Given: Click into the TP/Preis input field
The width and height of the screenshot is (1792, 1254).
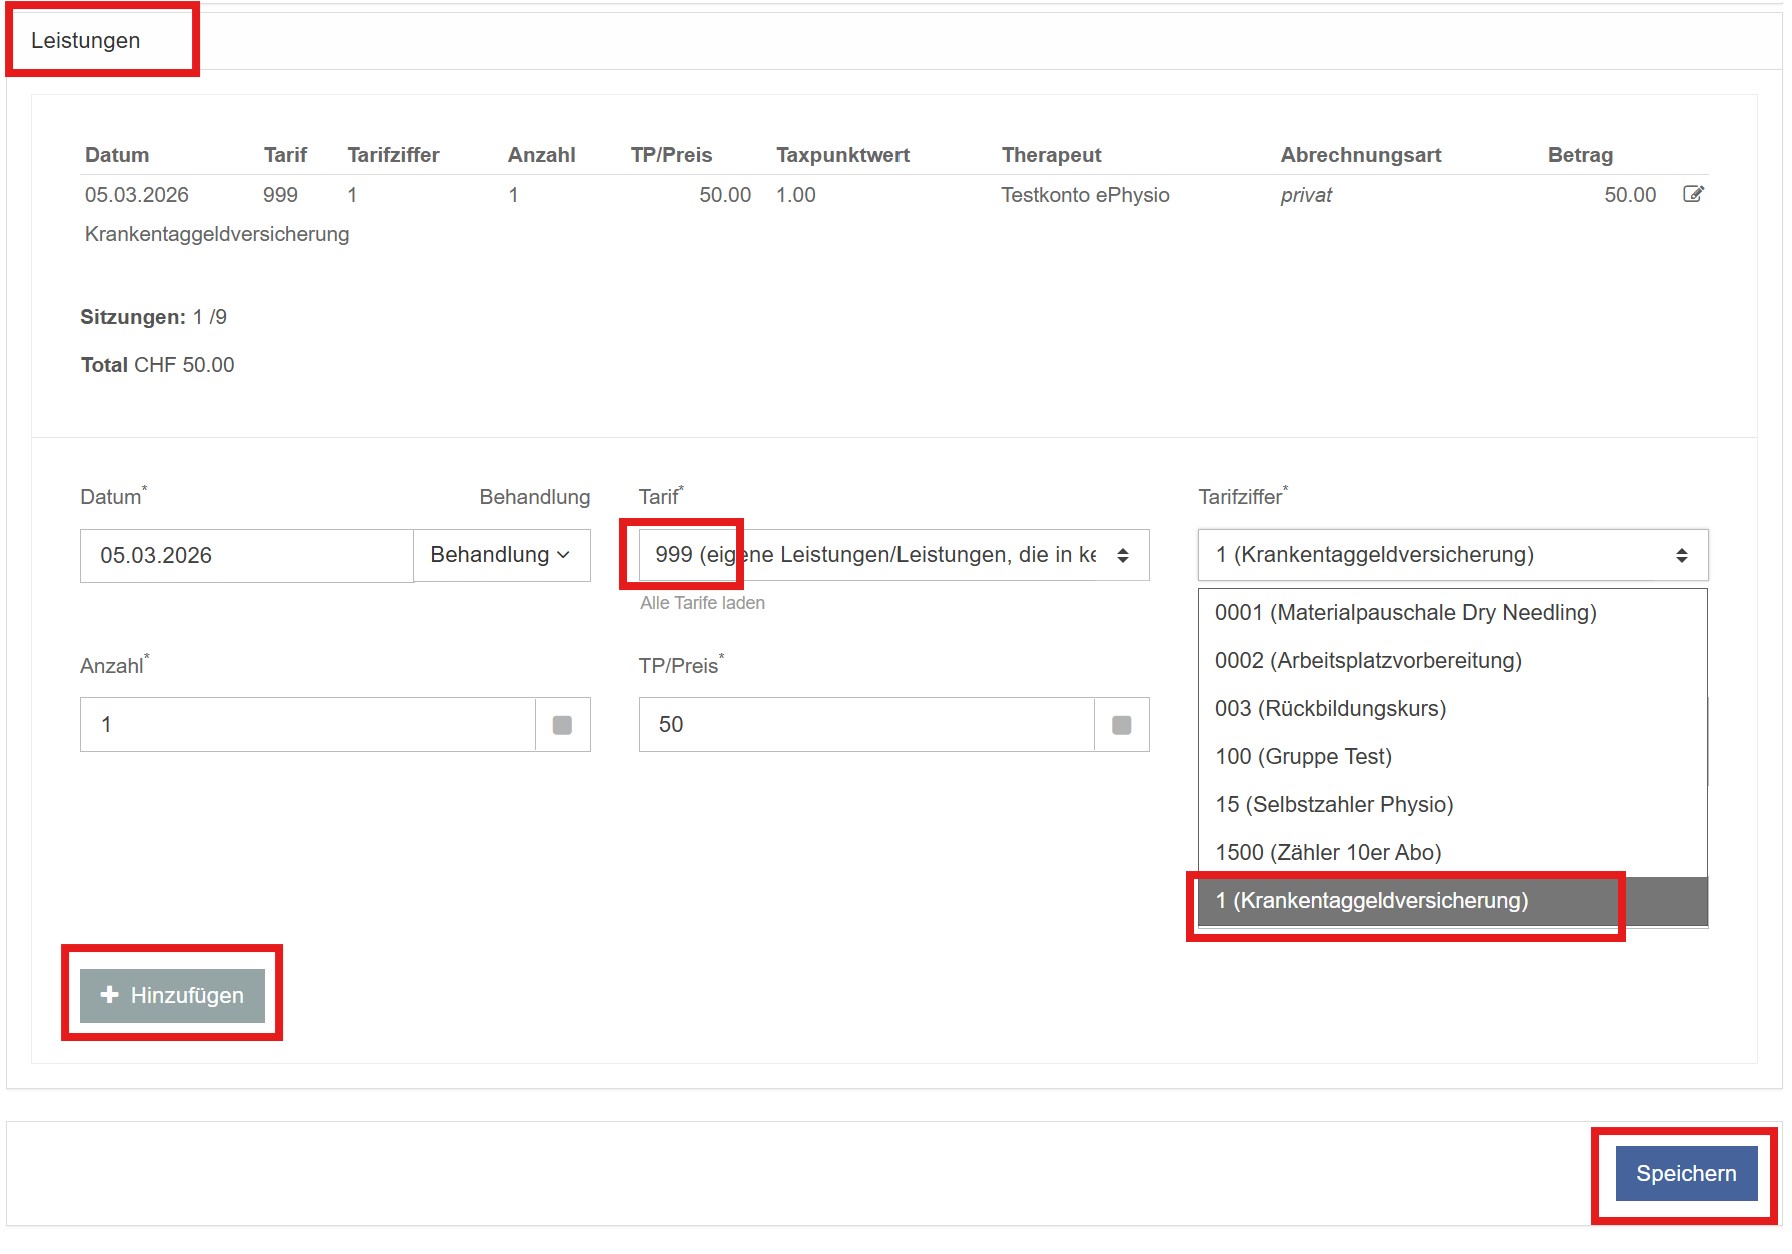Looking at the screenshot, I should click(866, 725).
